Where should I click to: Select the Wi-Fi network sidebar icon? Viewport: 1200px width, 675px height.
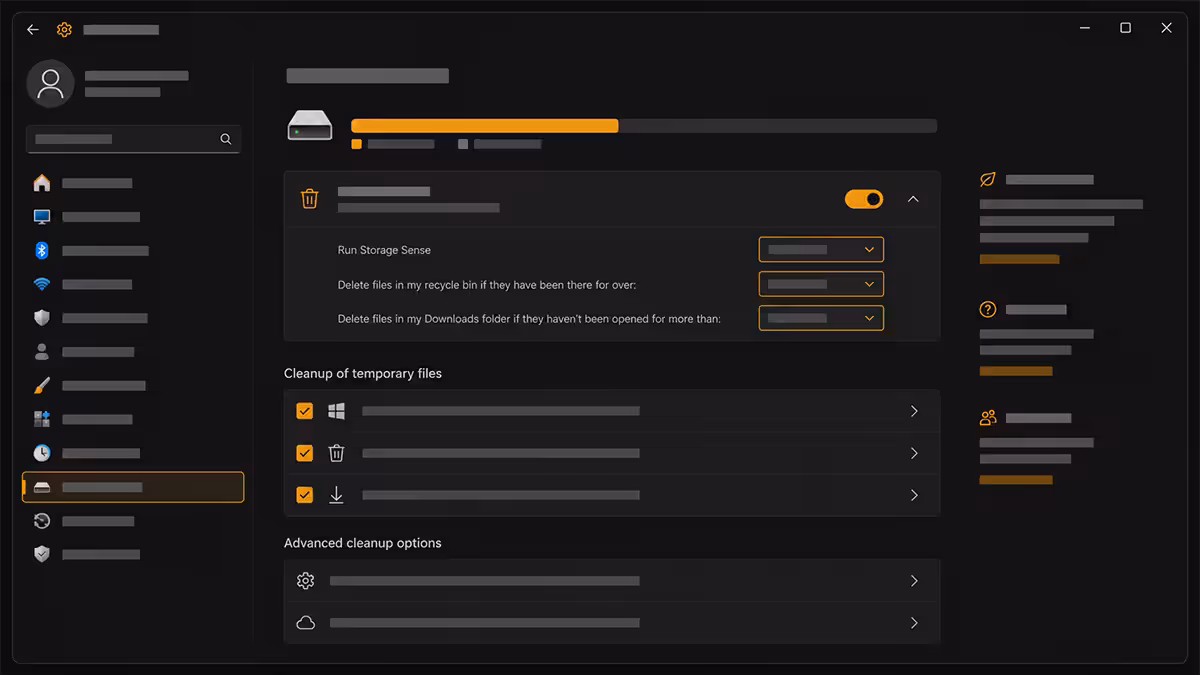pyautogui.click(x=42, y=284)
